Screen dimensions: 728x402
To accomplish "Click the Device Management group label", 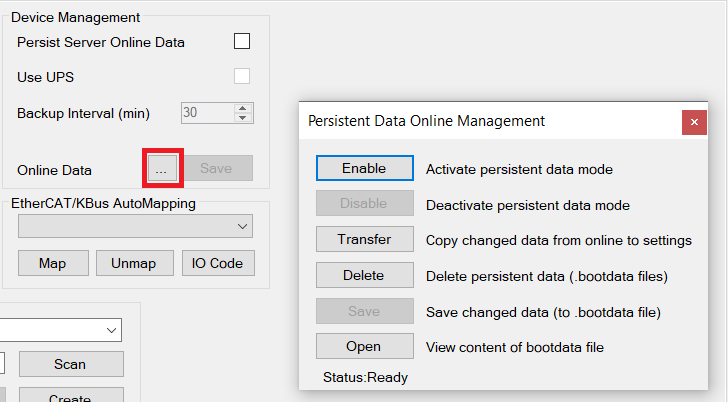I will tap(75, 18).
